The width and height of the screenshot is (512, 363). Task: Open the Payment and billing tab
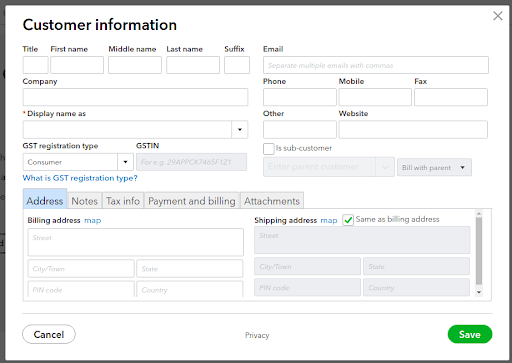[x=192, y=201]
